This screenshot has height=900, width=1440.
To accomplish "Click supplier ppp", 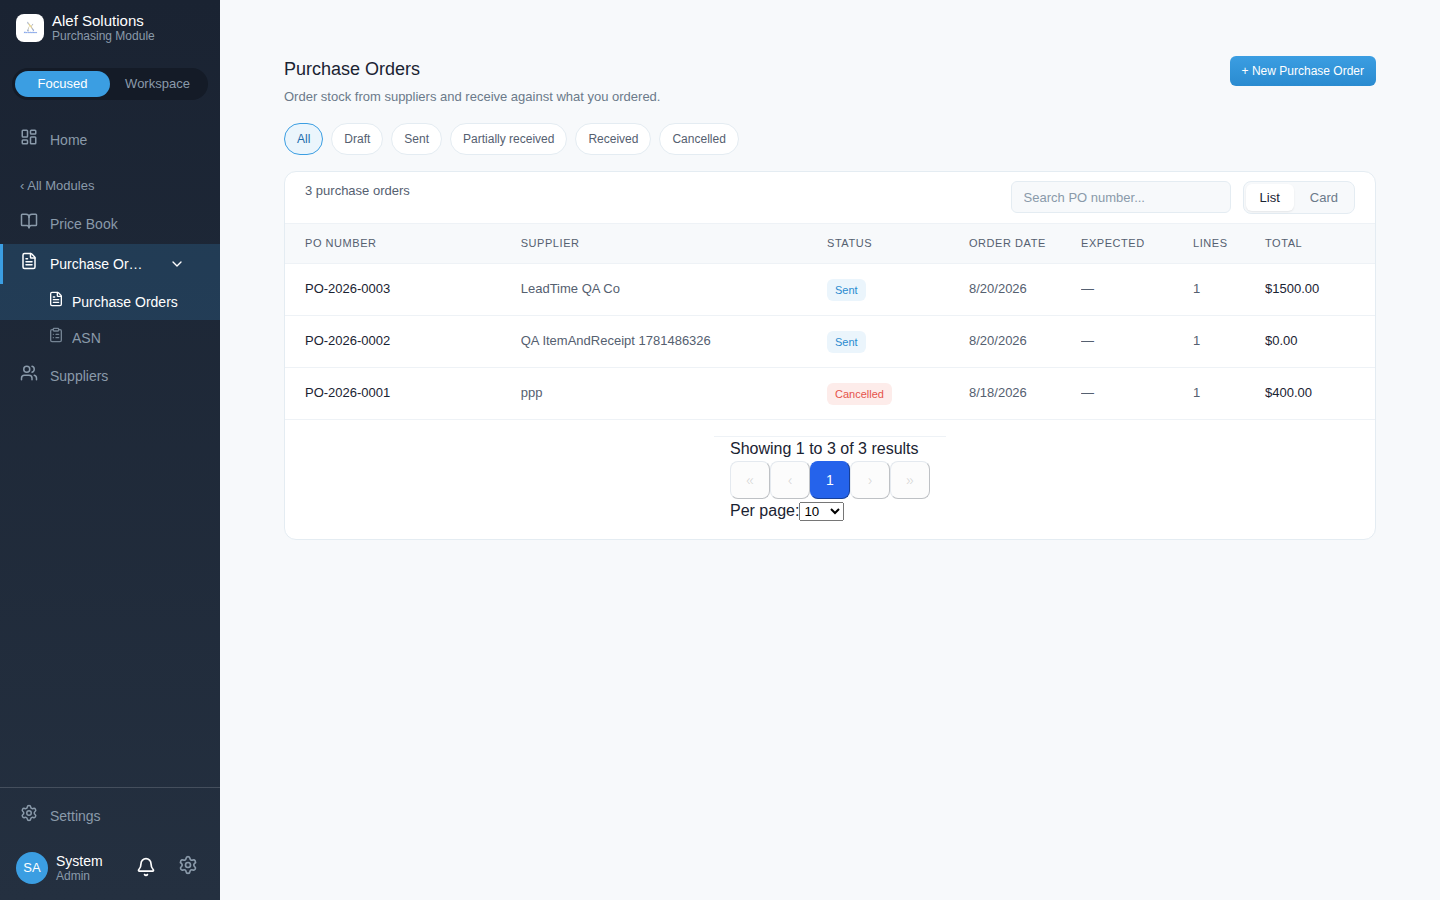I will (531, 394).
